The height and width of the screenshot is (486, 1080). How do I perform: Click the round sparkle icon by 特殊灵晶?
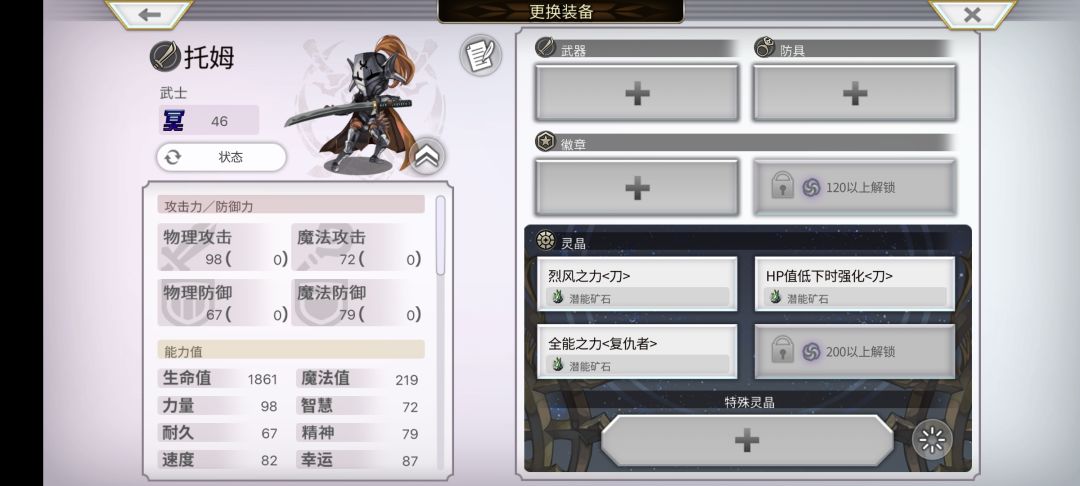(932, 439)
